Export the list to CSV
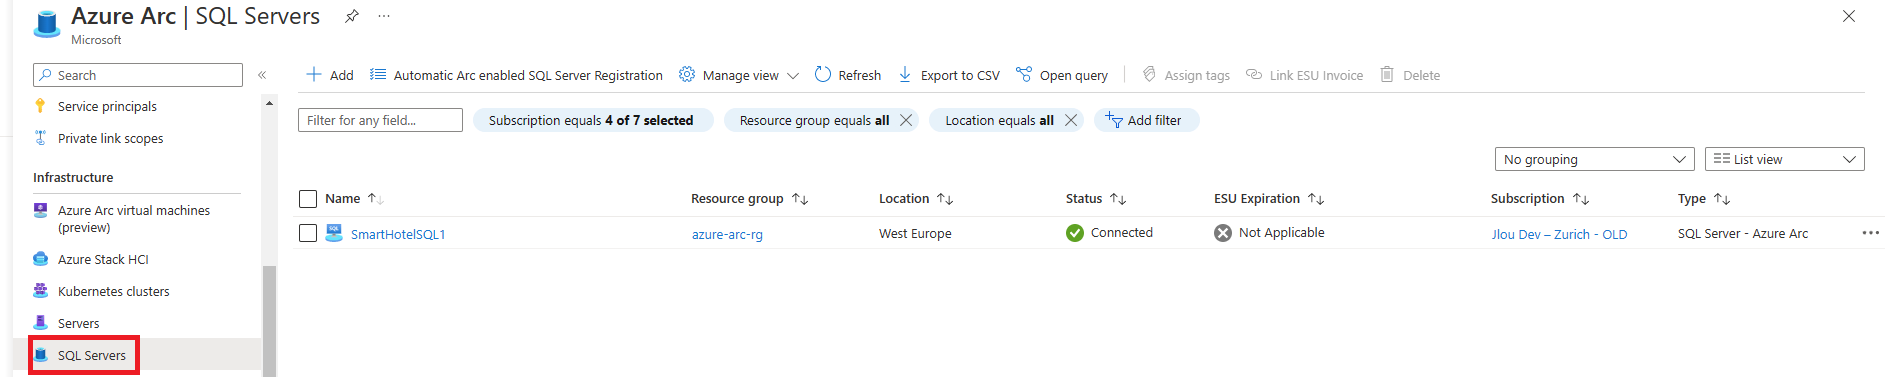Image resolution: width=1885 pixels, height=377 pixels. (x=948, y=75)
